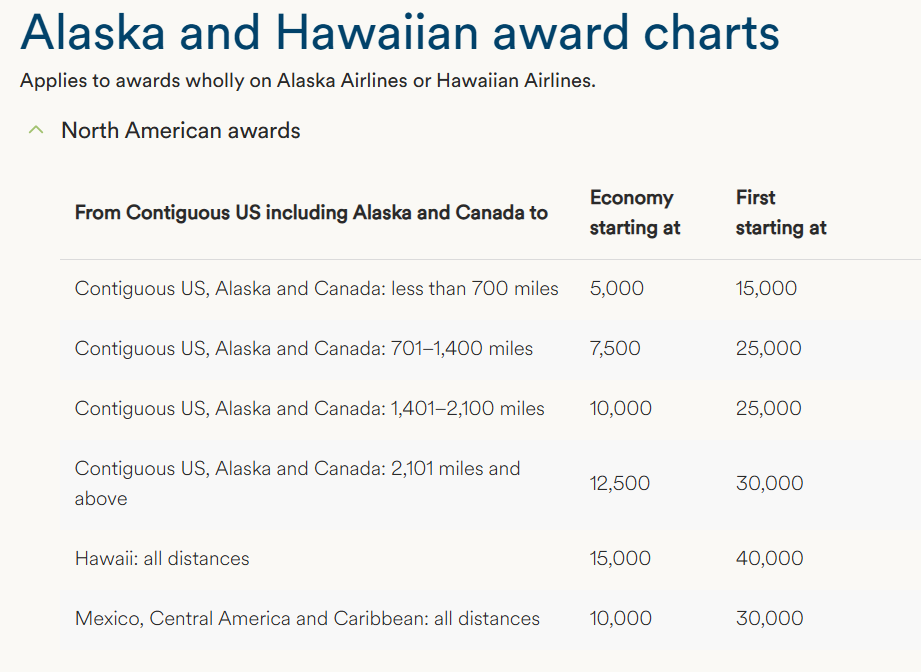This screenshot has width=921, height=672.
Task: Select the '1,401–2,100 miles' row label
Action: (309, 408)
